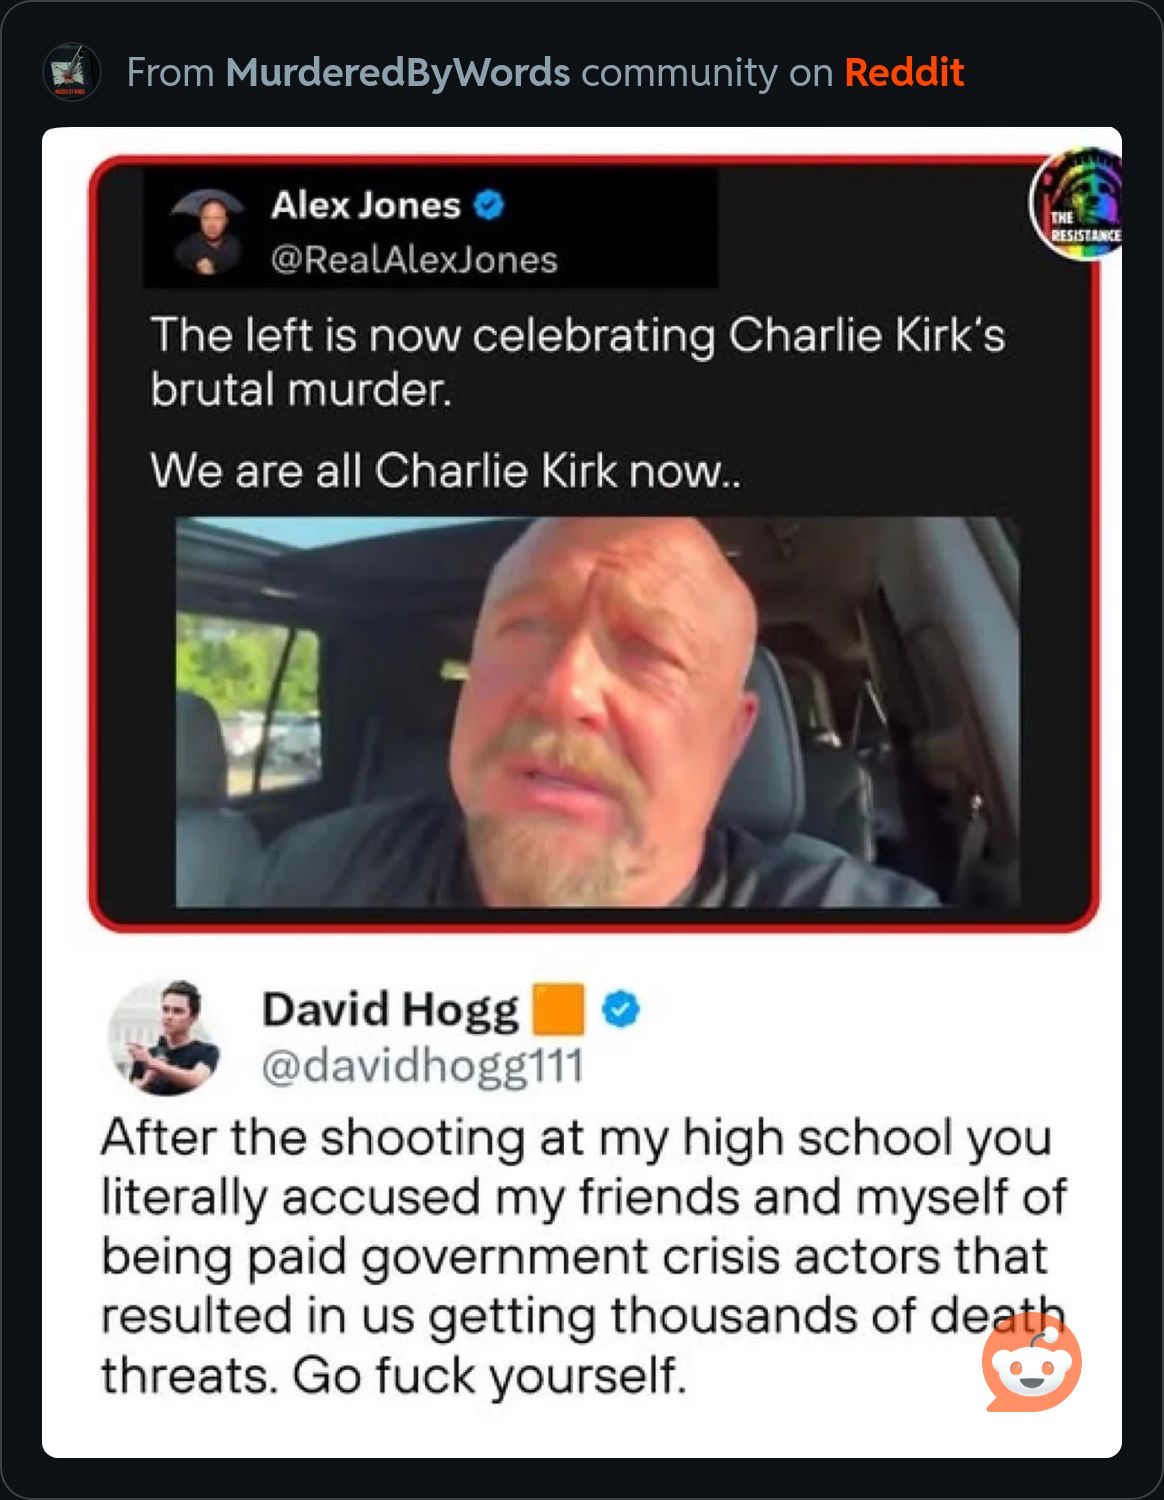Viewport: 1164px width, 1500px height.
Task: Click the MurderedByWords community avatar icon
Action: (x=72, y=72)
